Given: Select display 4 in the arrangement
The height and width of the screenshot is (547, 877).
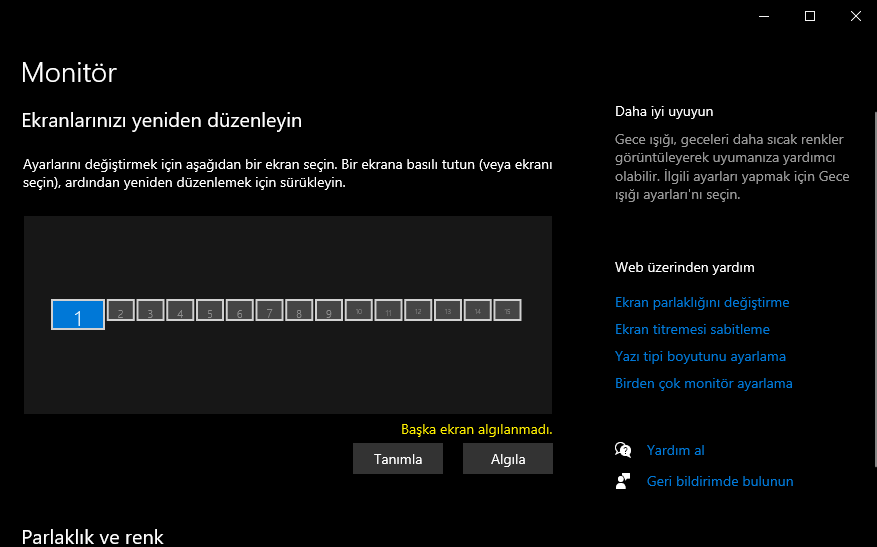Looking at the screenshot, I should [180, 310].
